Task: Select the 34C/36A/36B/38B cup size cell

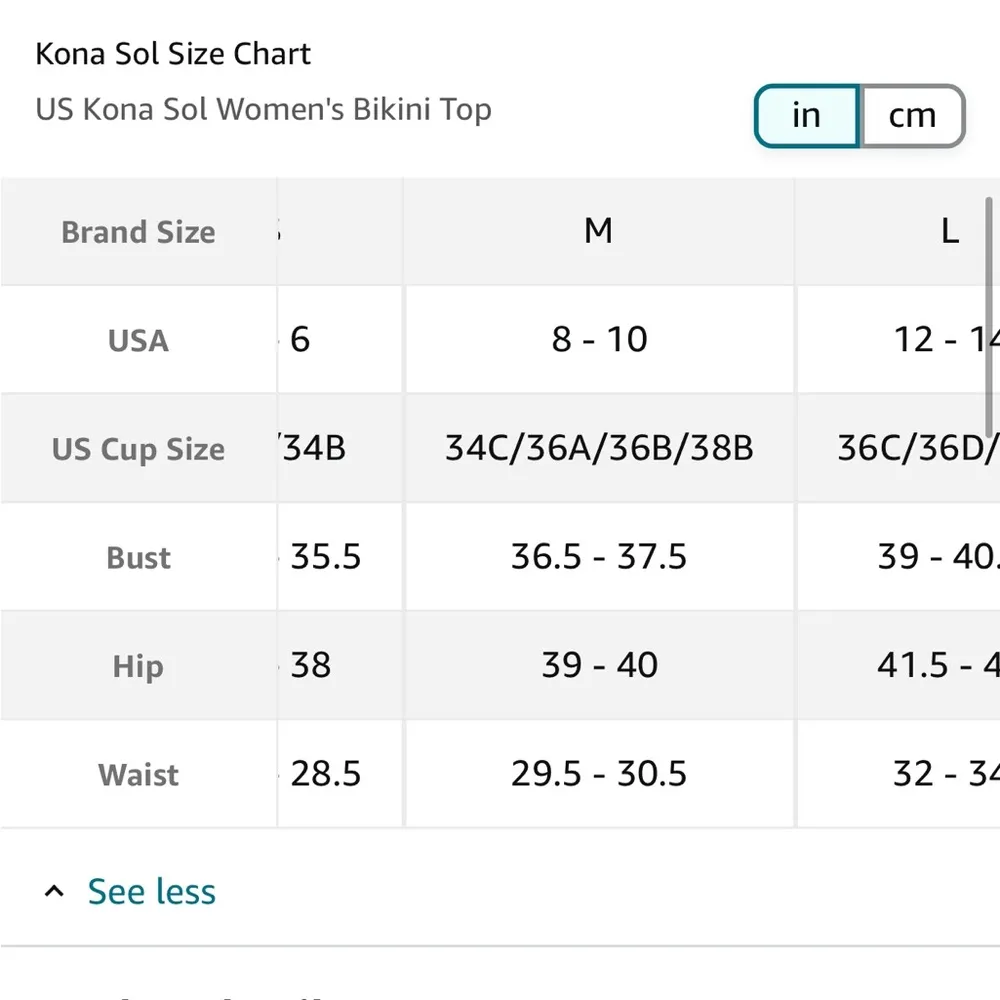Action: point(598,448)
